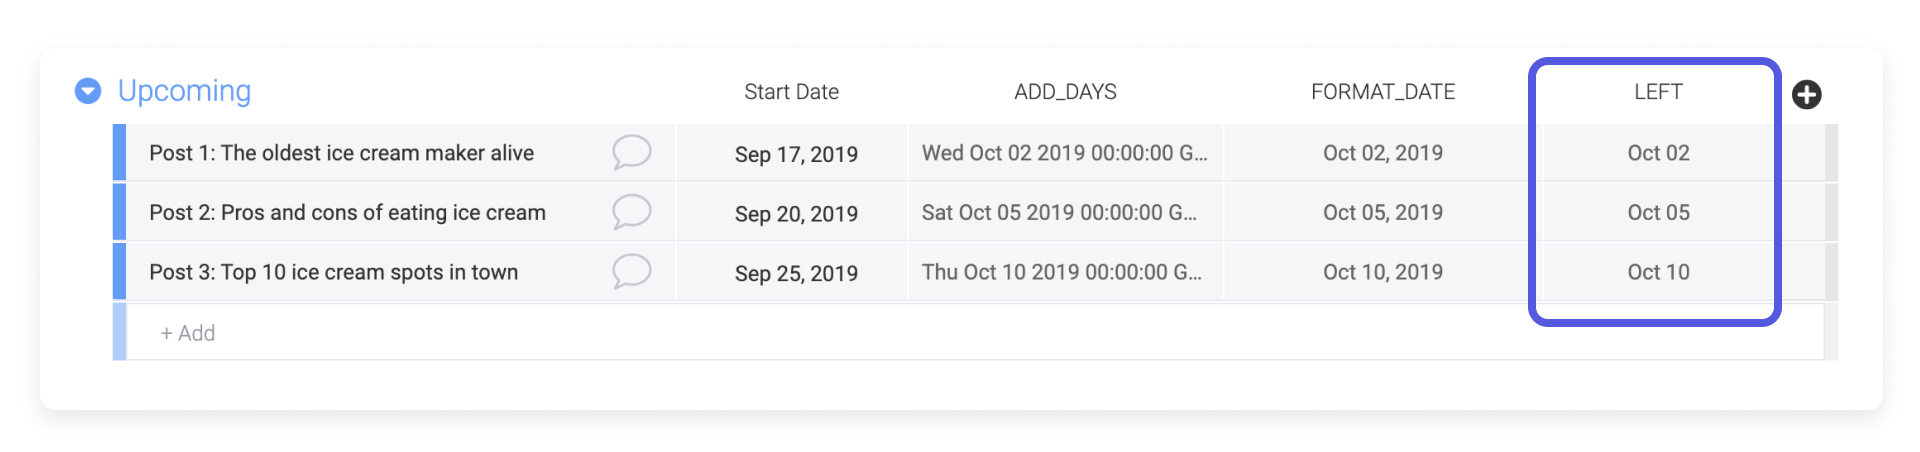
Task: Click the Sep 25, 2019 date cell
Action: tap(796, 273)
